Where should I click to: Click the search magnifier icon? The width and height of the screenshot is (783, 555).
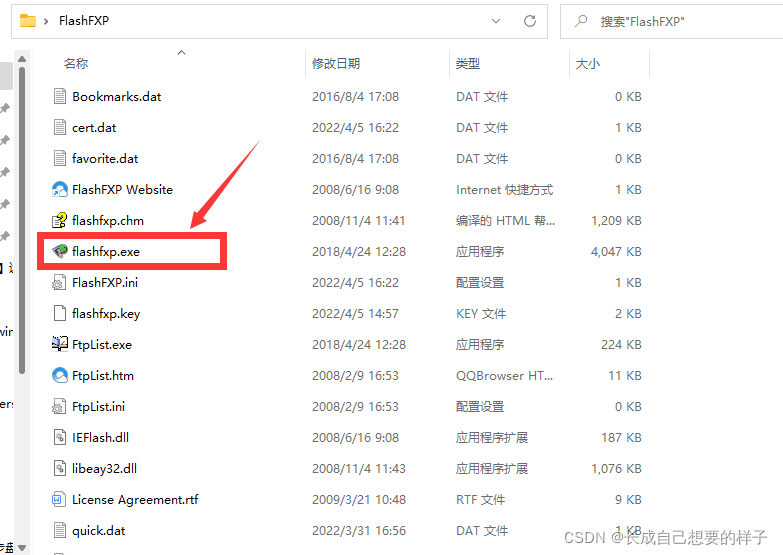(x=581, y=21)
